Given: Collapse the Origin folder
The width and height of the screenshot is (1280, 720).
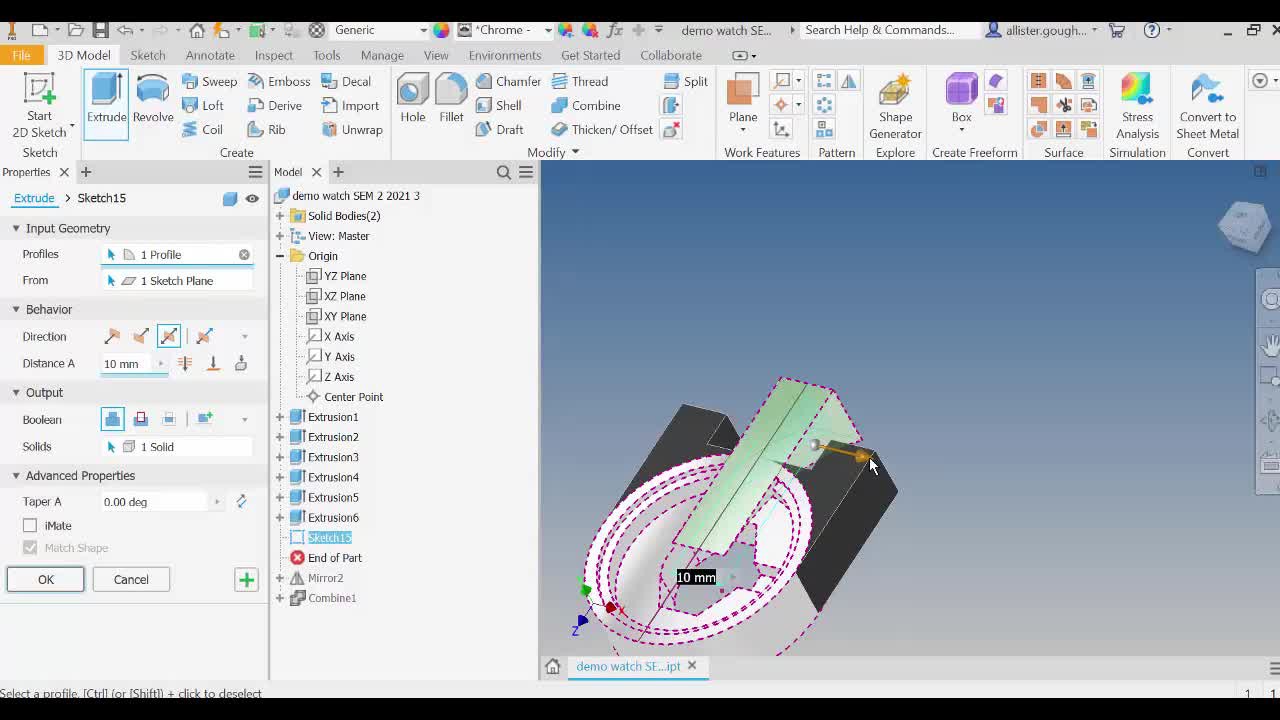Looking at the screenshot, I should [280, 256].
